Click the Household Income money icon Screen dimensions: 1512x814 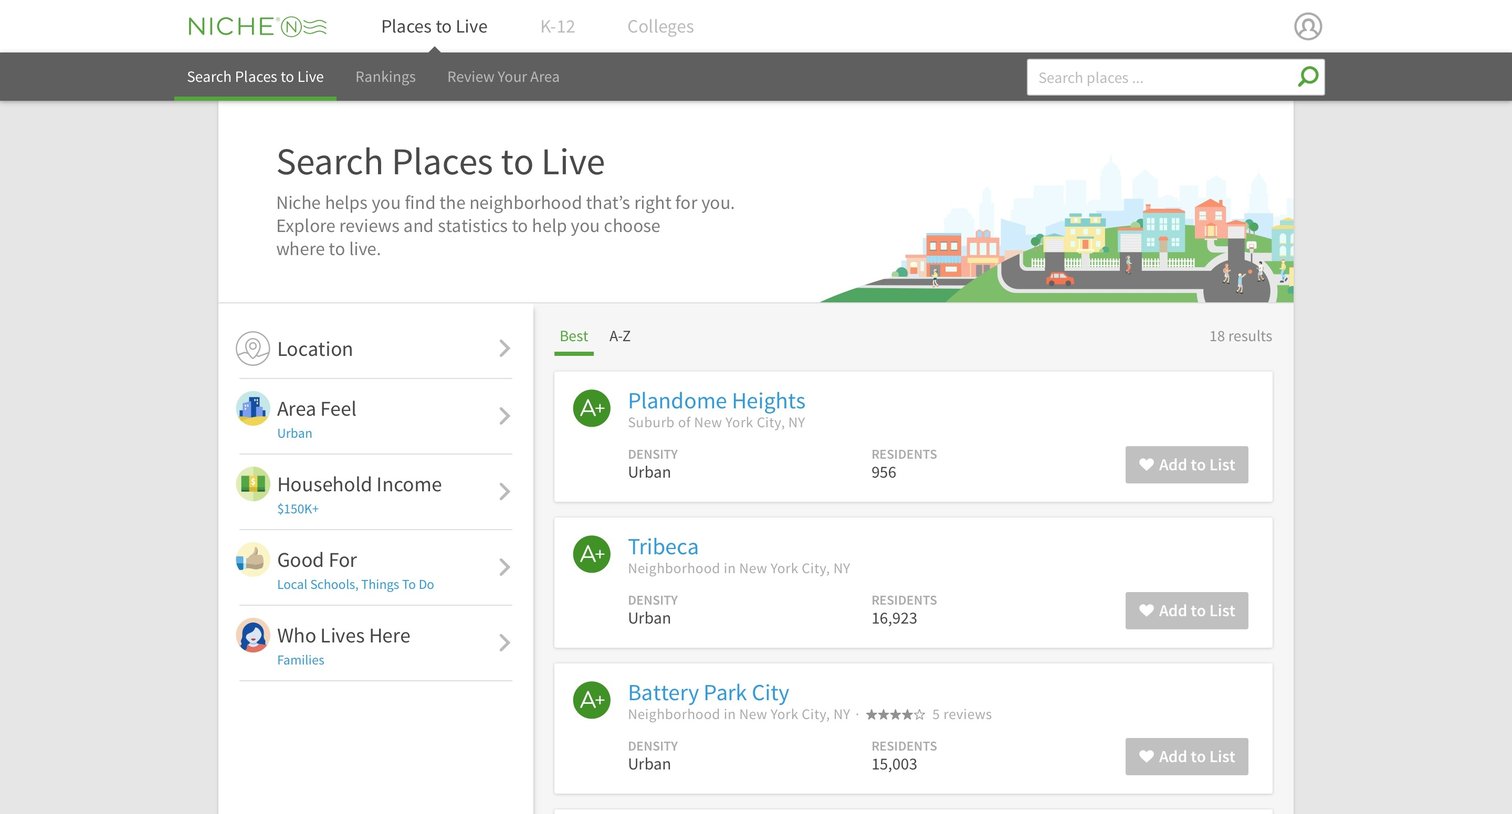coord(253,484)
